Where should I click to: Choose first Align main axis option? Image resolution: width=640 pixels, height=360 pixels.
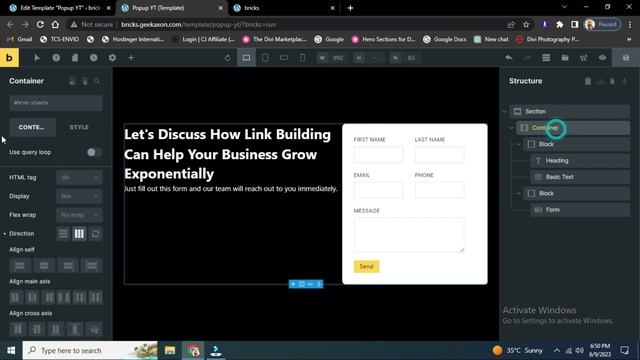point(16,298)
